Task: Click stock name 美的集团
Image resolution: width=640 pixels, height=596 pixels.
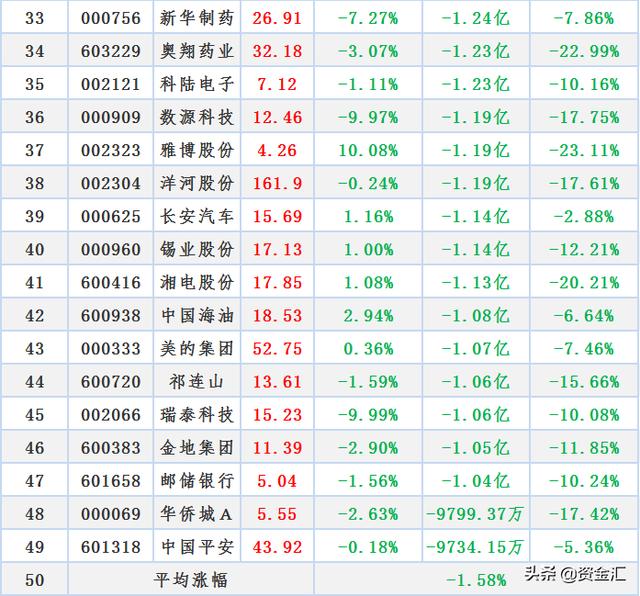Action: click(x=197, y=349)
